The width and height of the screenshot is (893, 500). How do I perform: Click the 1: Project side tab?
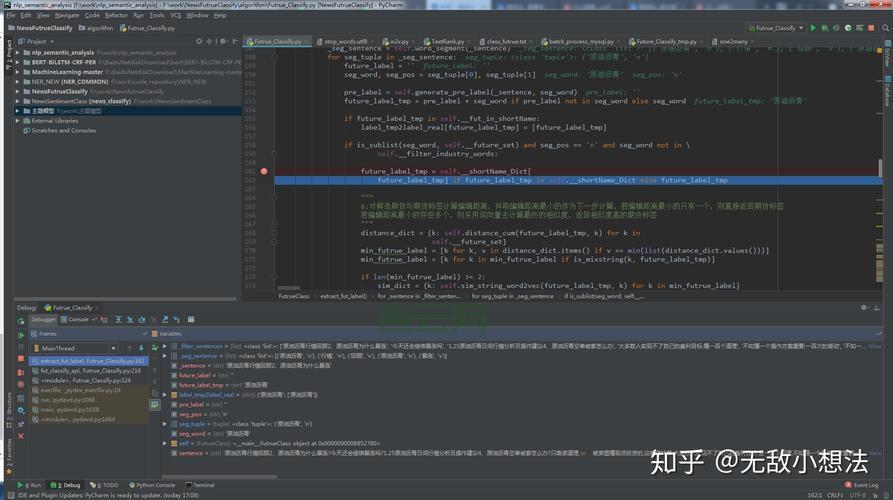(x=9, y=55)
